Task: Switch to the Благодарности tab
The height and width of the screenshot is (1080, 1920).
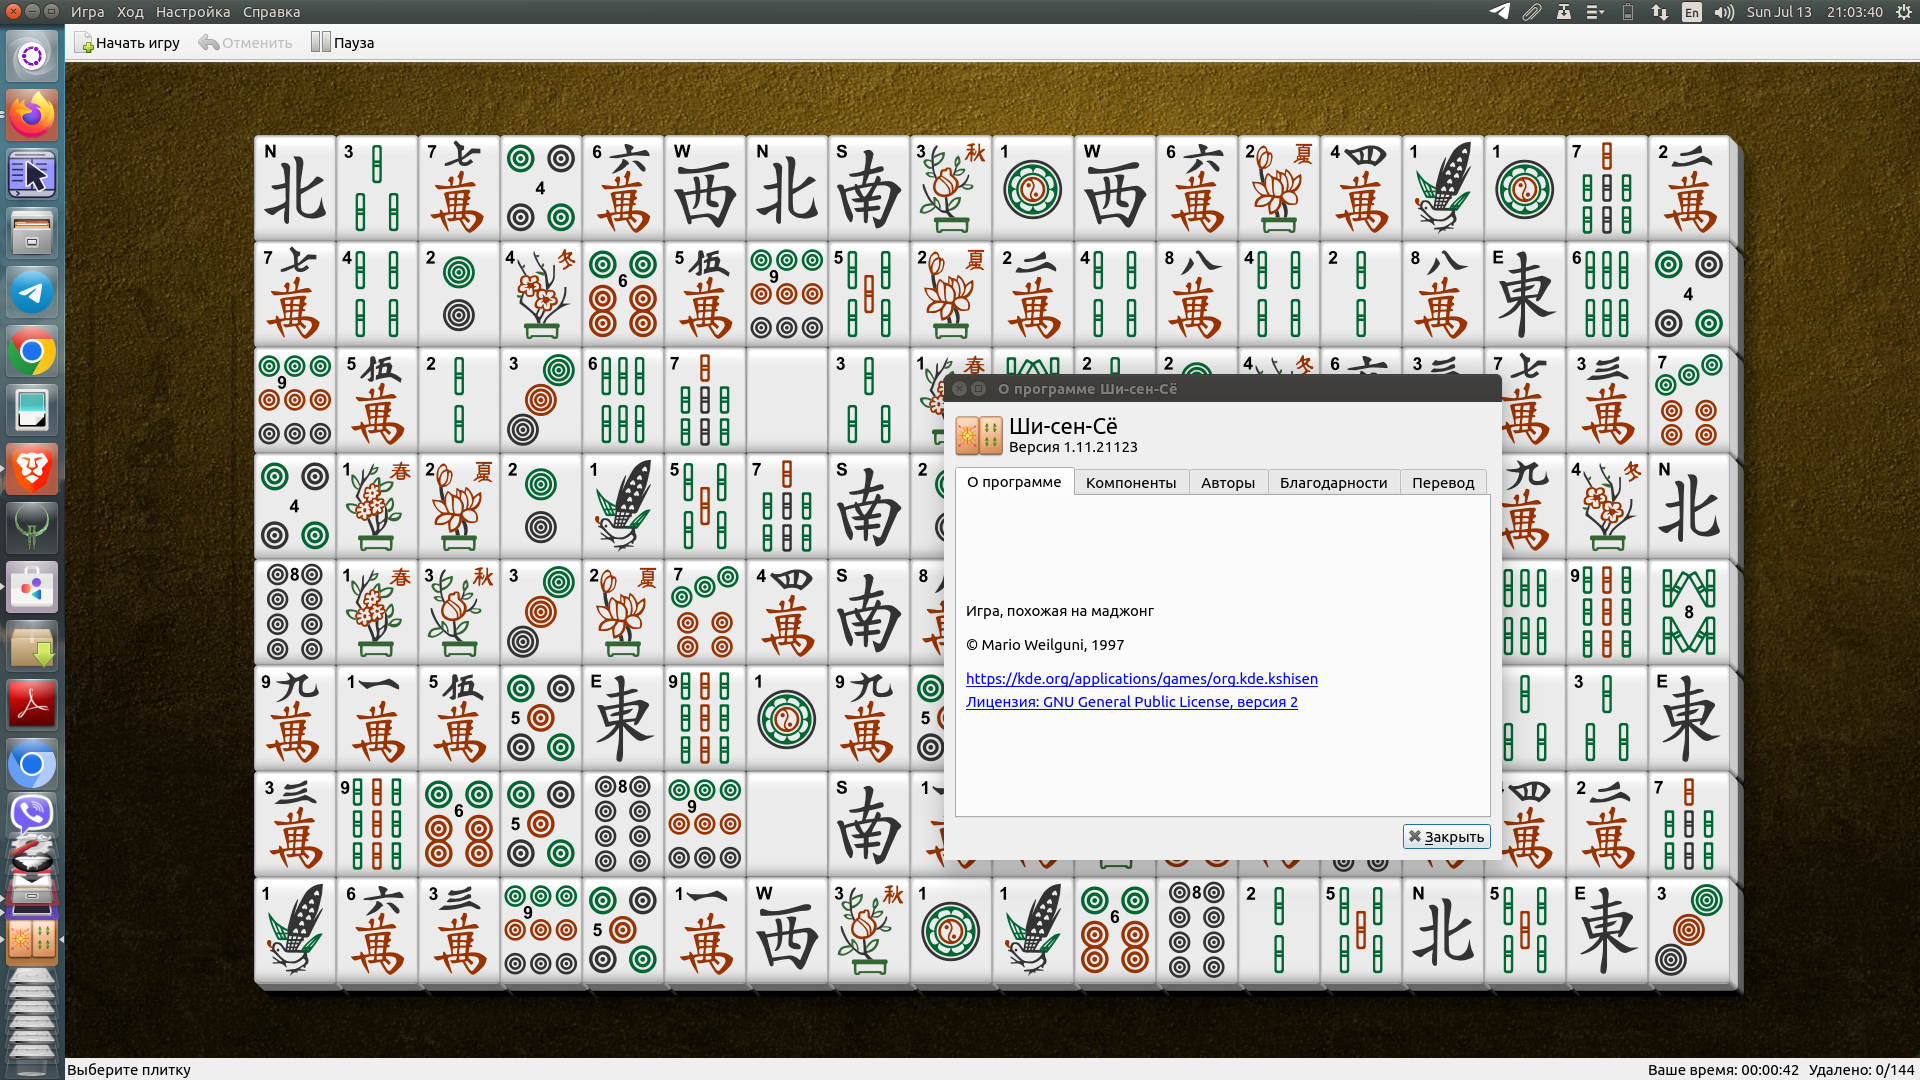Action: 1333,482
